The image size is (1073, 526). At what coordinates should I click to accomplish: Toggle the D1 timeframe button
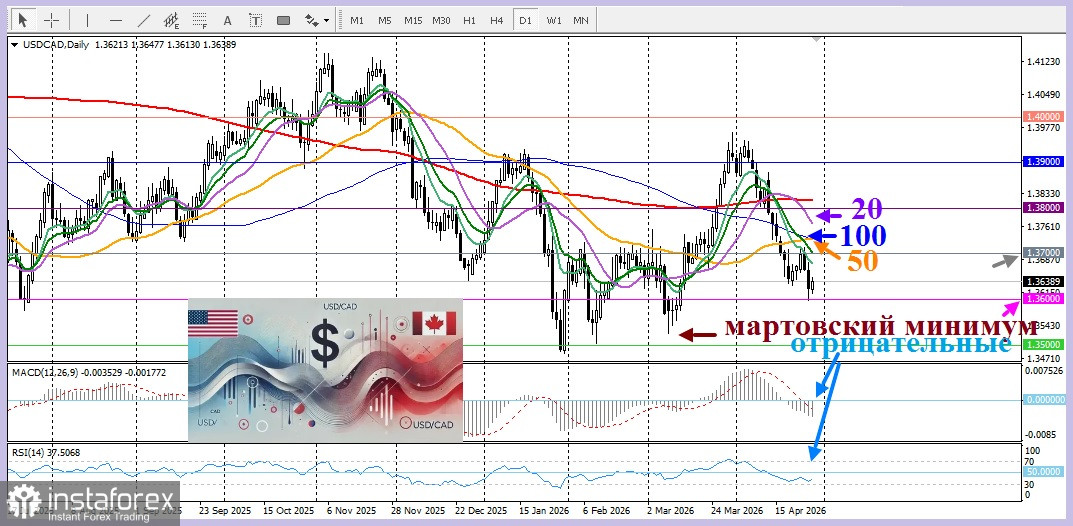[525, 20]
